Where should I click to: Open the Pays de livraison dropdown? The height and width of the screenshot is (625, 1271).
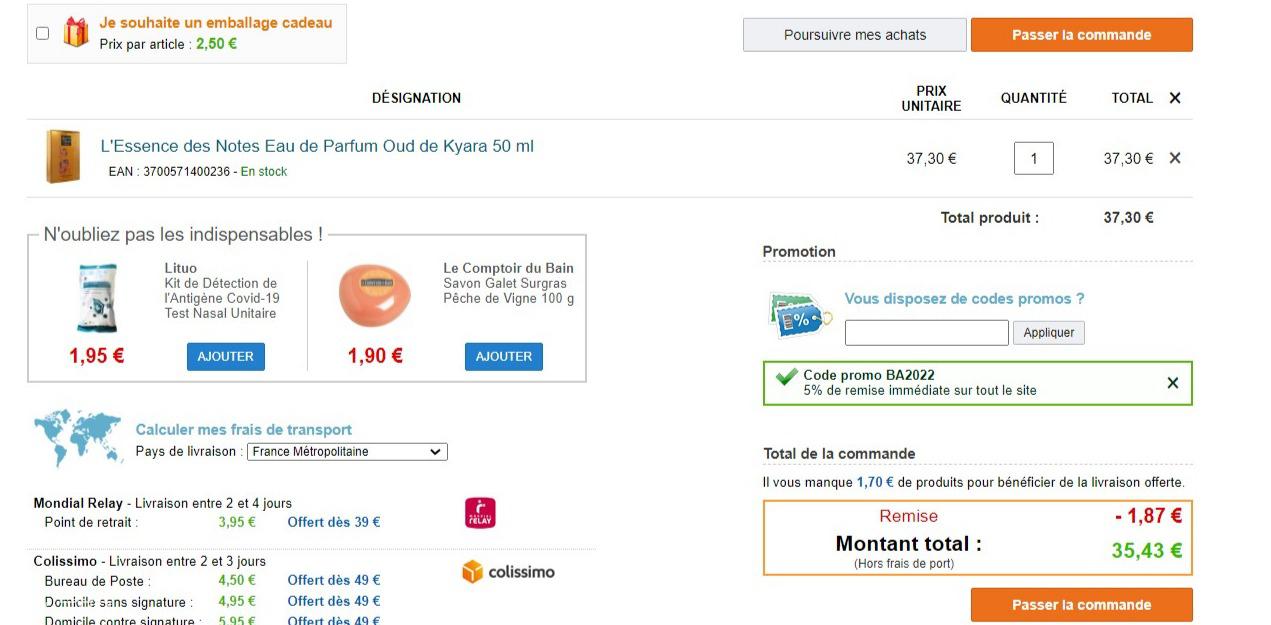tap(347, 452)
